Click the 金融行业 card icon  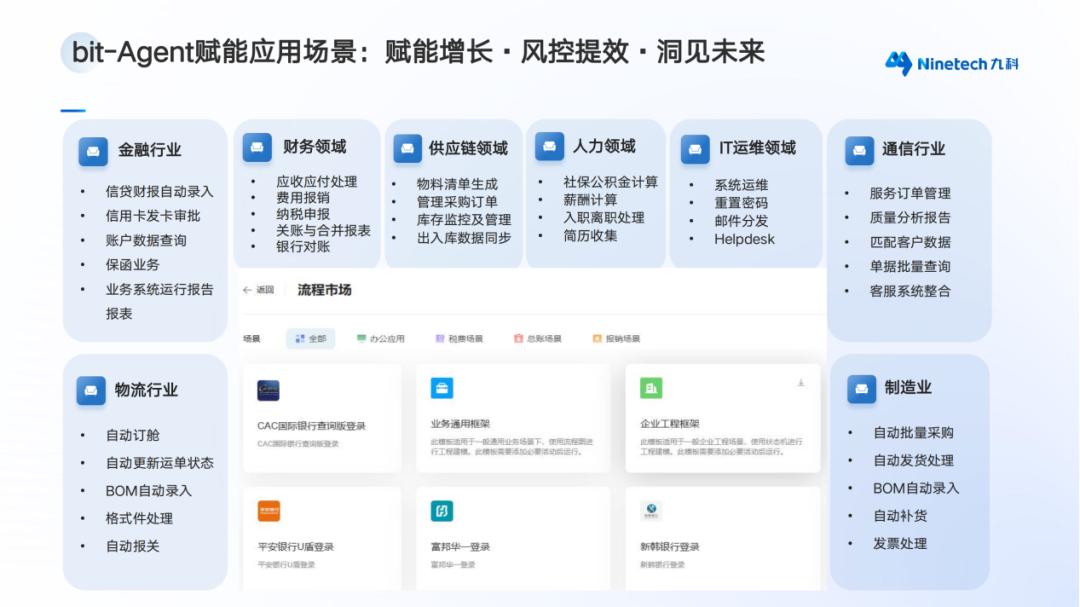pos(93,152)
